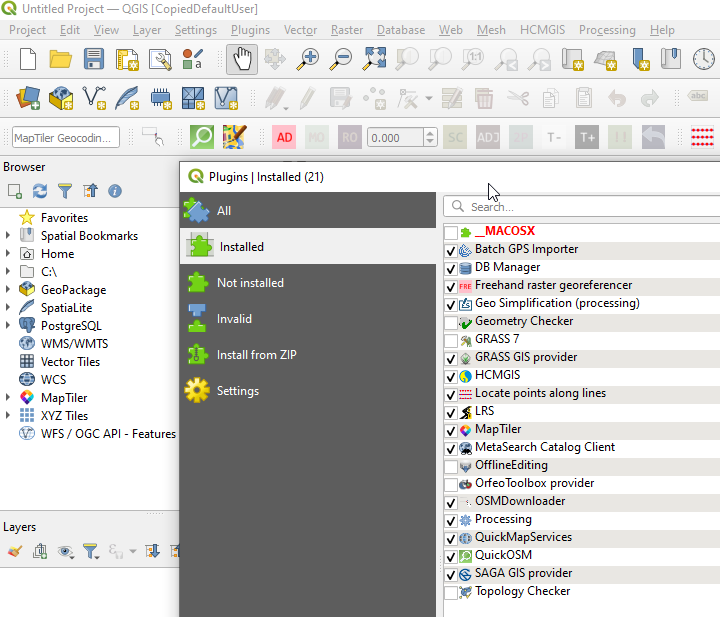Image resolution: width=720 pixels, height=617 pixels.
Task: Uncheck the HCMGIS plugin
Action: point(451,376)
